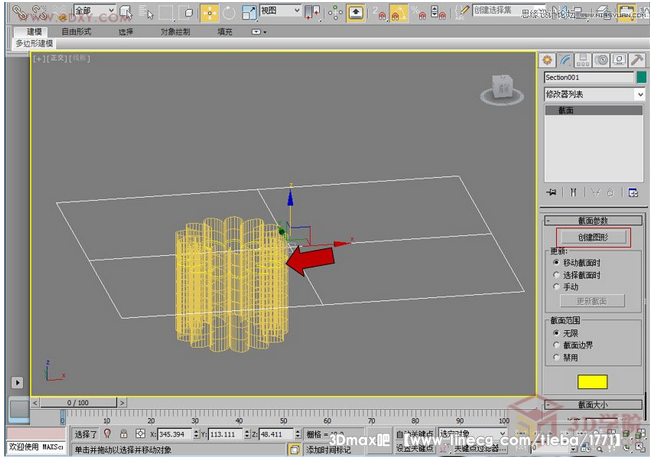Select the 截面 entry in modifier stack
The image size is (650, 457).
tap(594, 110)
